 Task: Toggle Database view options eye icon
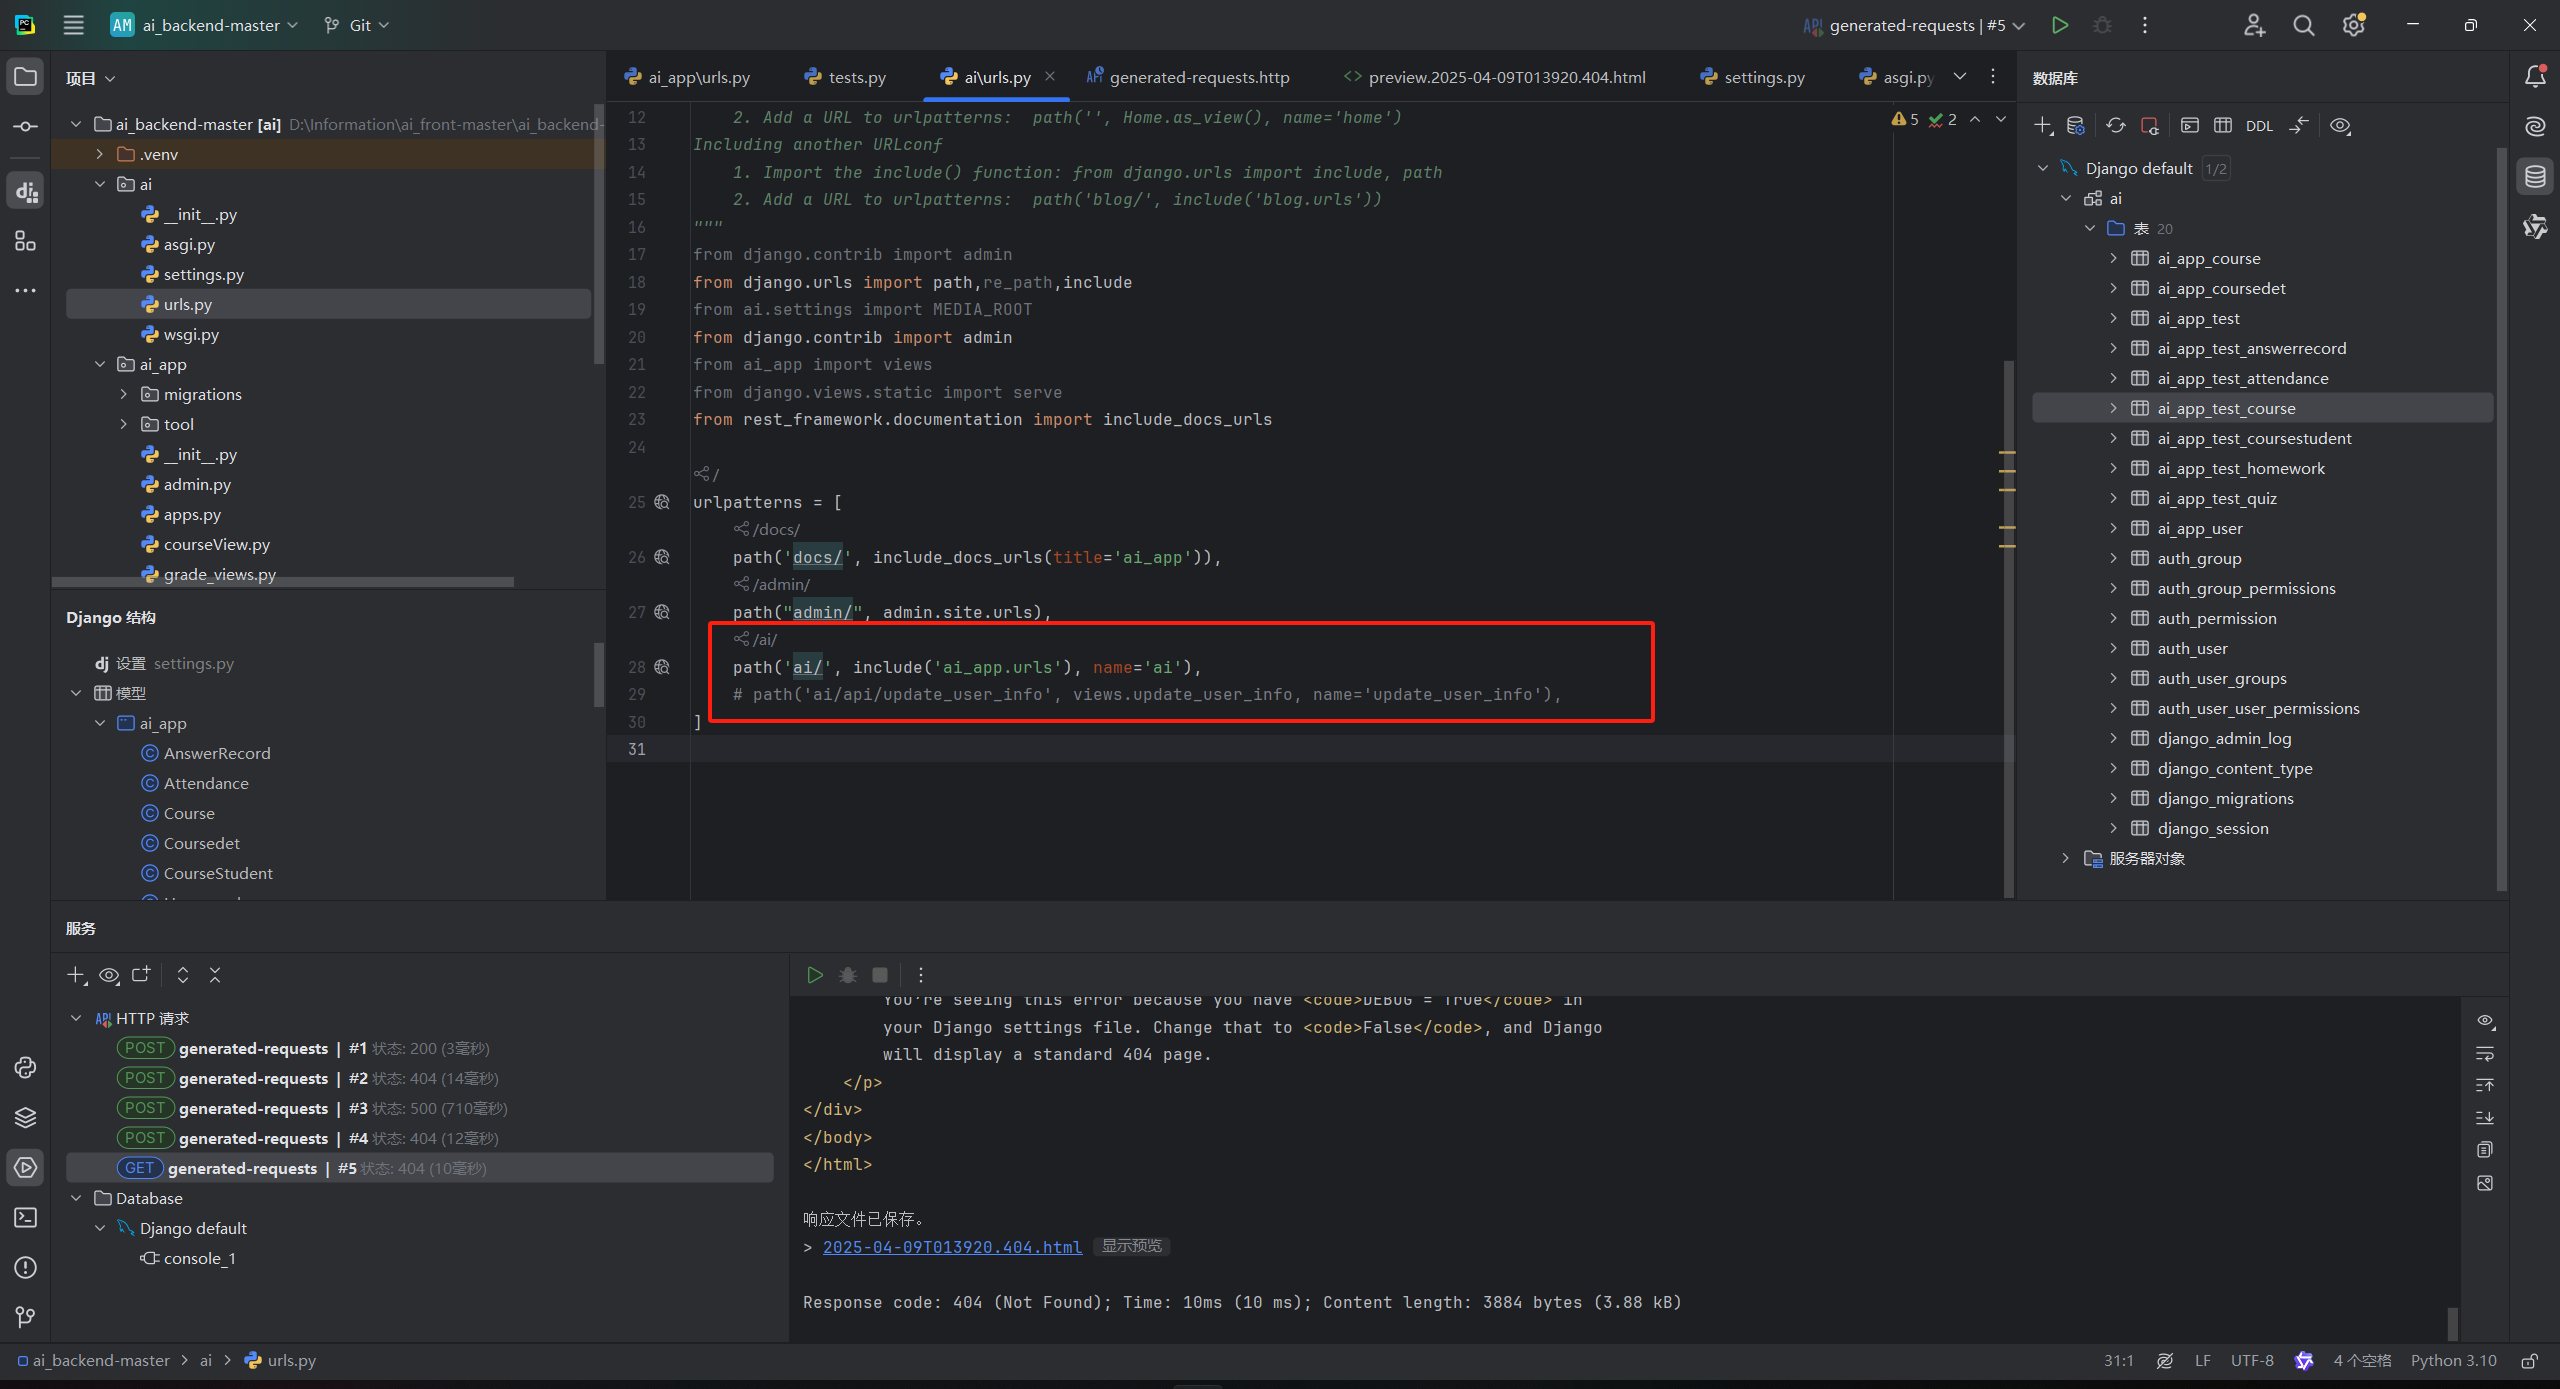[x=2340, y=126]
